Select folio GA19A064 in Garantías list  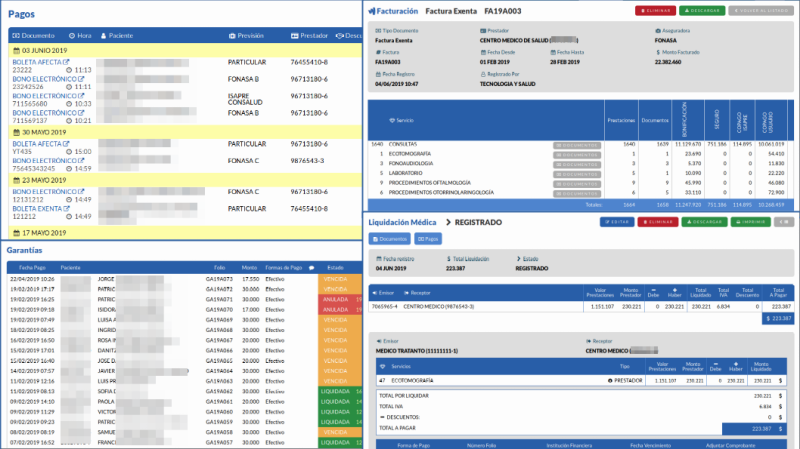click(x=219, y=371)
